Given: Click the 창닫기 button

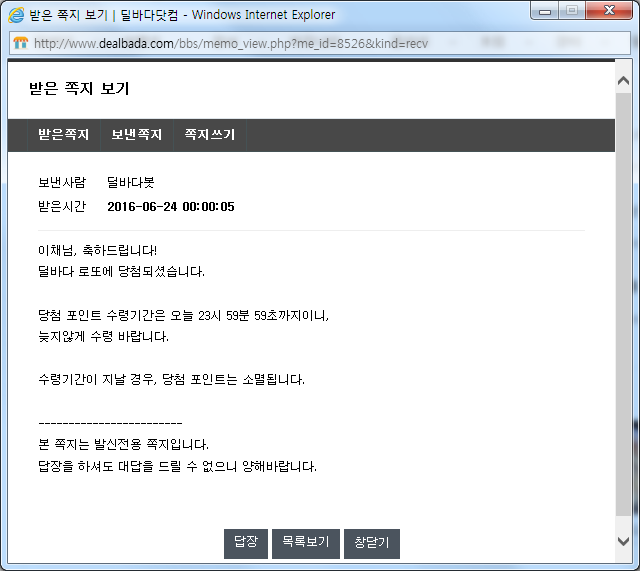Looking at the screenshot, I should point(372,542).
